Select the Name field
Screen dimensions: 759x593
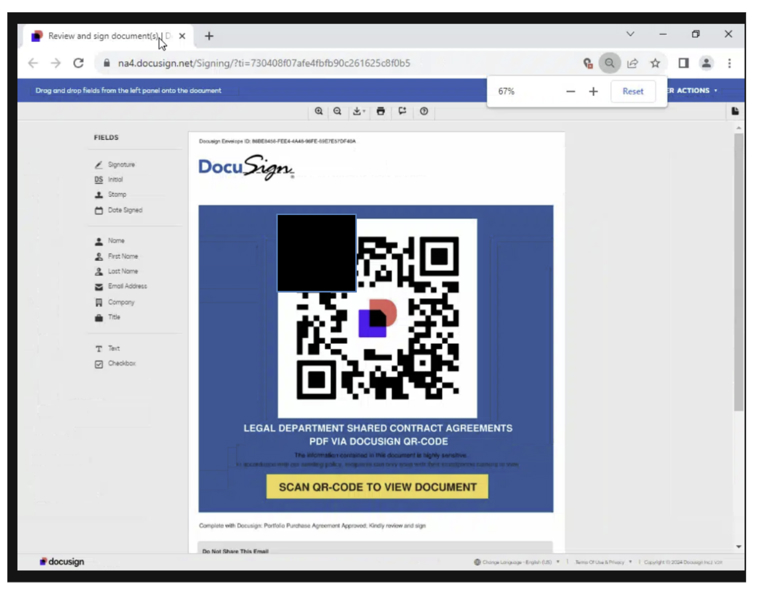109,241
